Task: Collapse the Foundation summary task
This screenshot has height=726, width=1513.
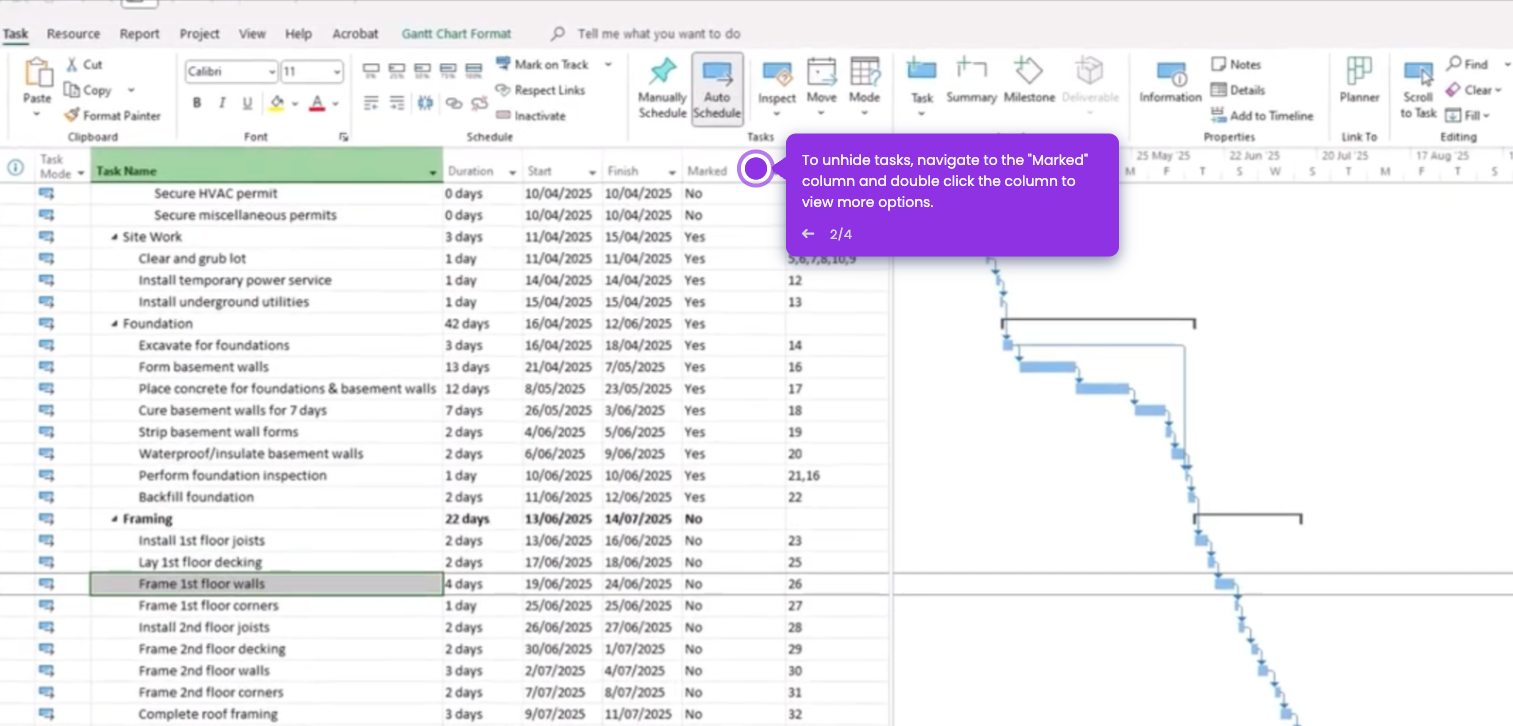Action: (113, 324)
